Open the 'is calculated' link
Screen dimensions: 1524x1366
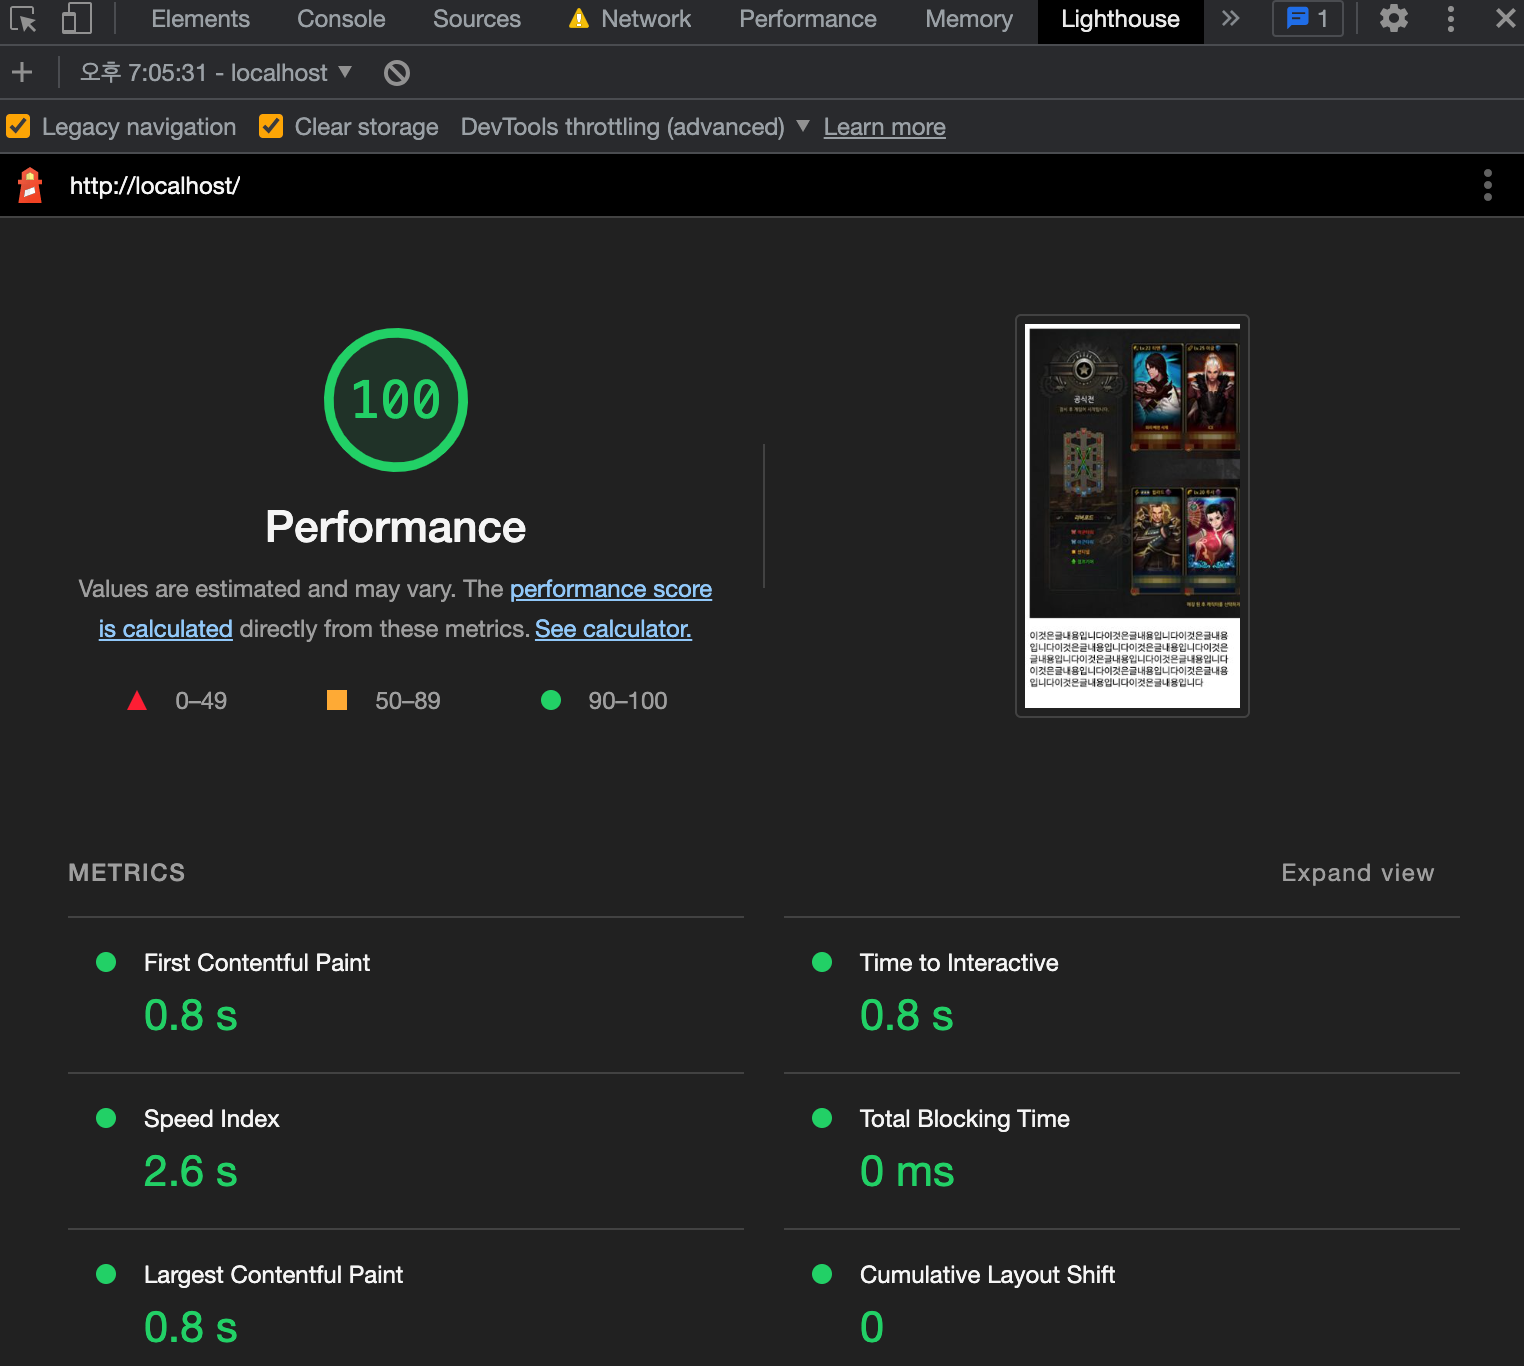[166, 629]
